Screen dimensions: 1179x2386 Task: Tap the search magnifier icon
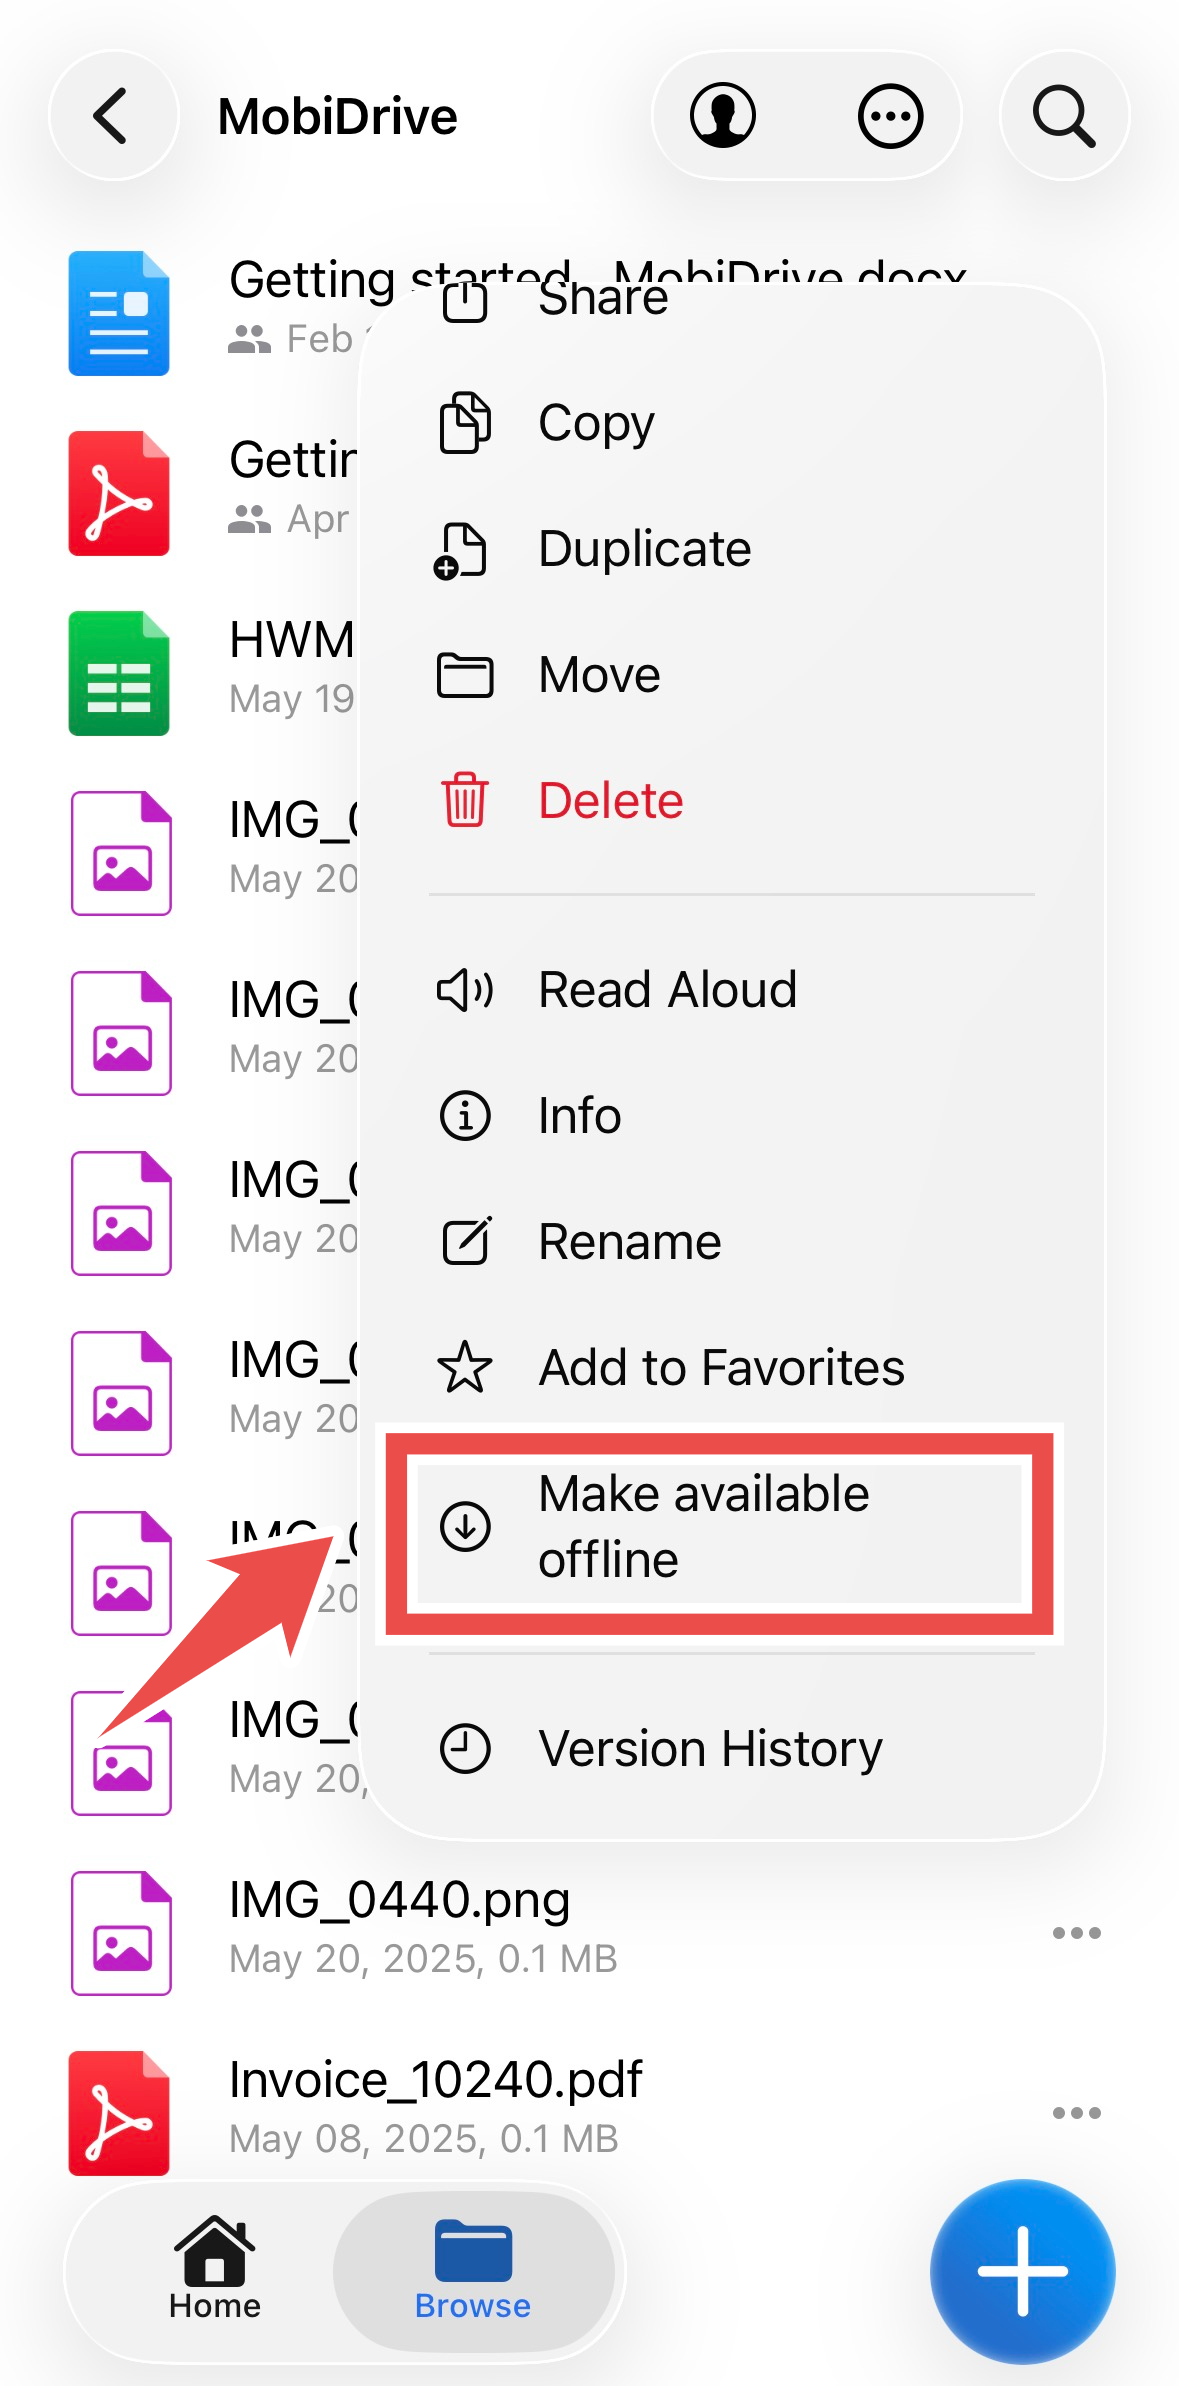pos(1064,116)
